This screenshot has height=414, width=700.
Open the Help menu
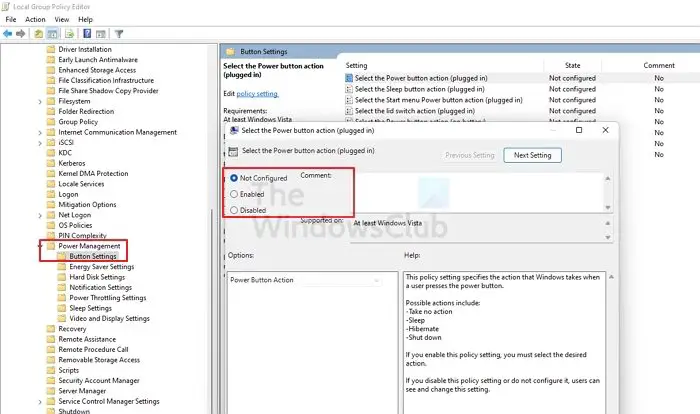[85, 19]
